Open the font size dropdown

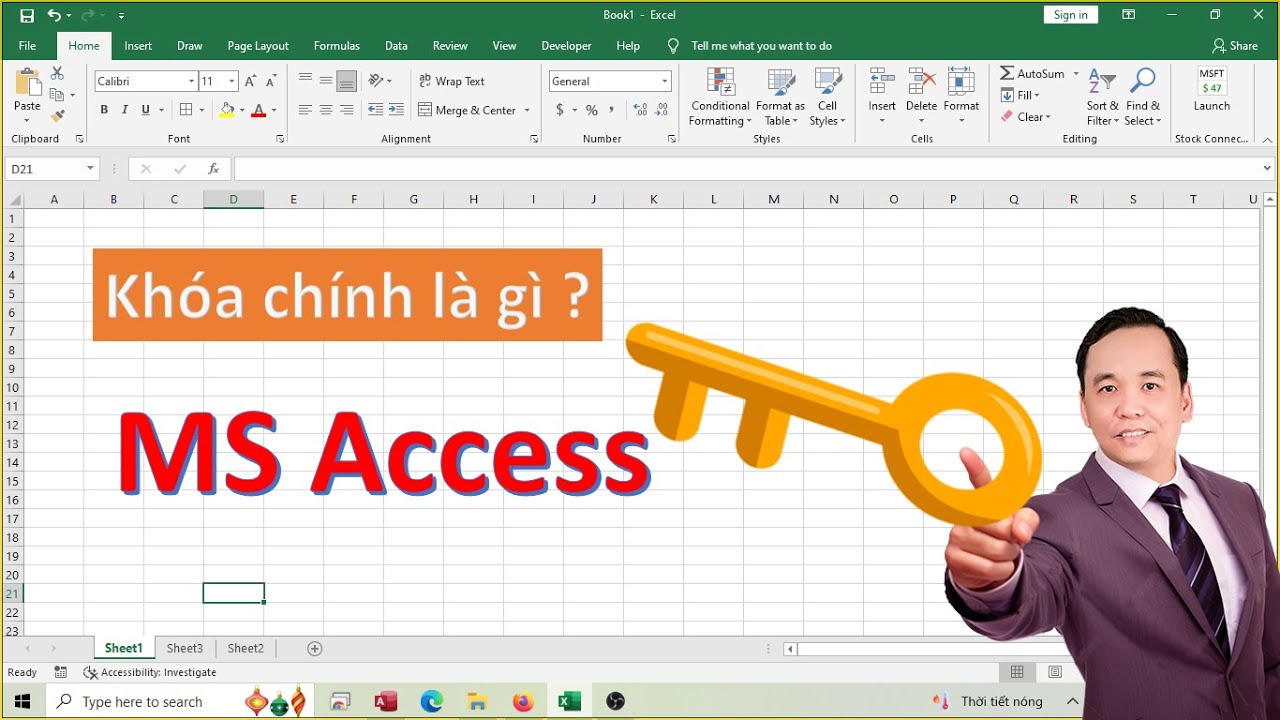232,81
